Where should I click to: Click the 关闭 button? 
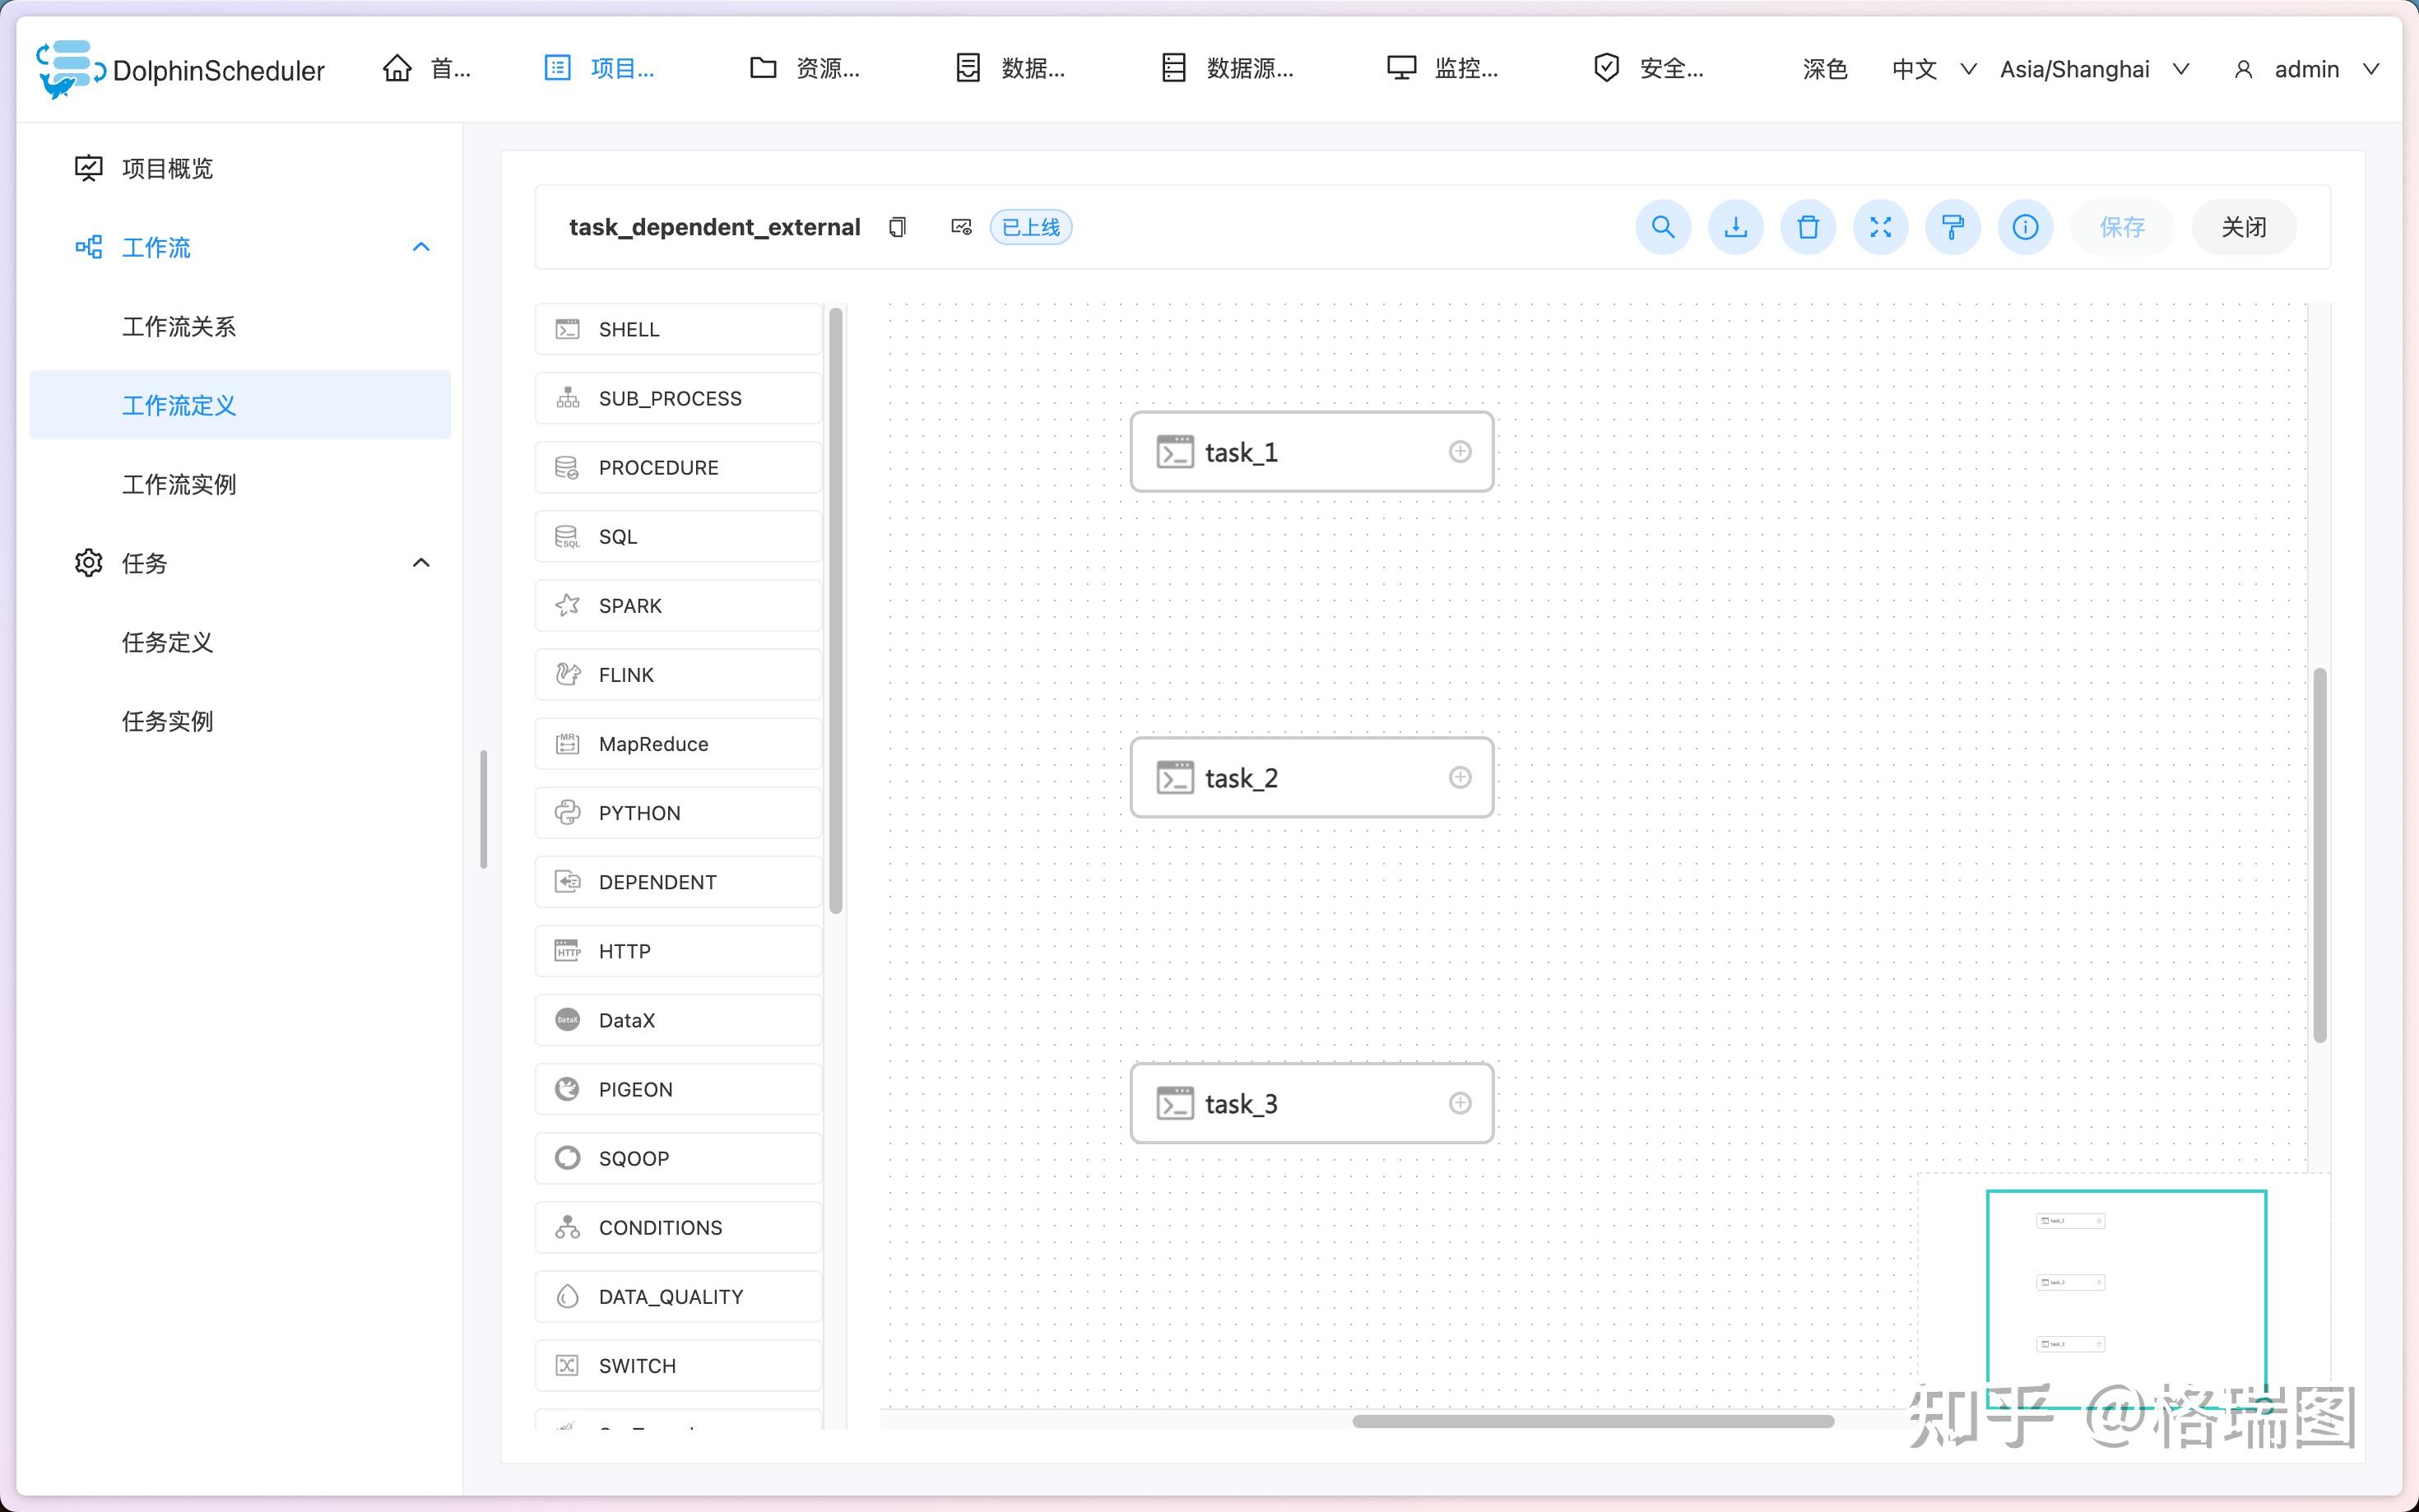click(2243, 227)
